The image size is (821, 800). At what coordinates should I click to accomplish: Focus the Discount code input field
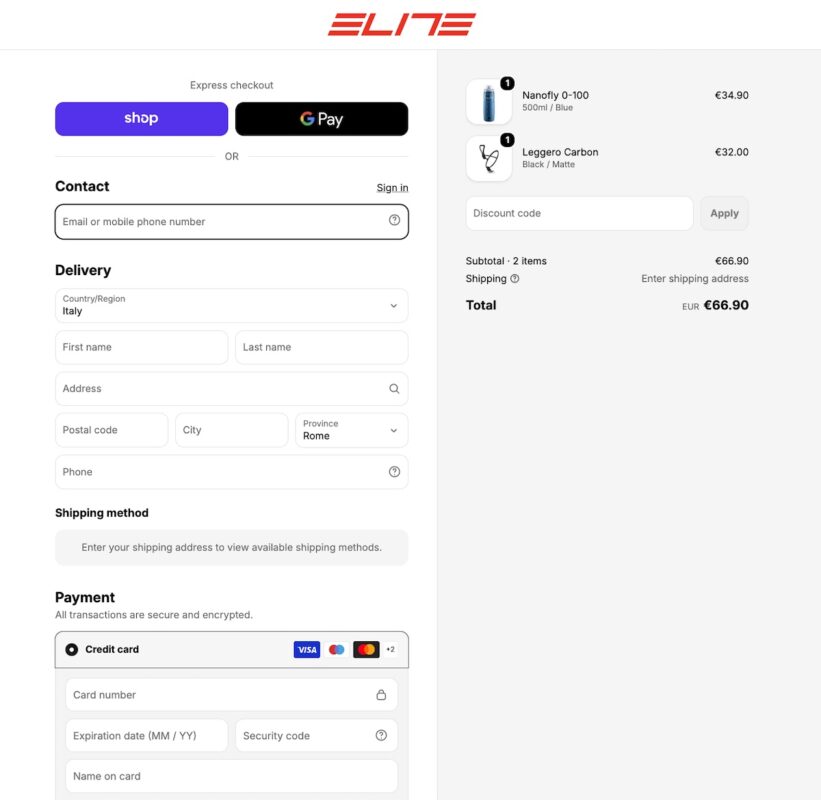coord(580,213)
